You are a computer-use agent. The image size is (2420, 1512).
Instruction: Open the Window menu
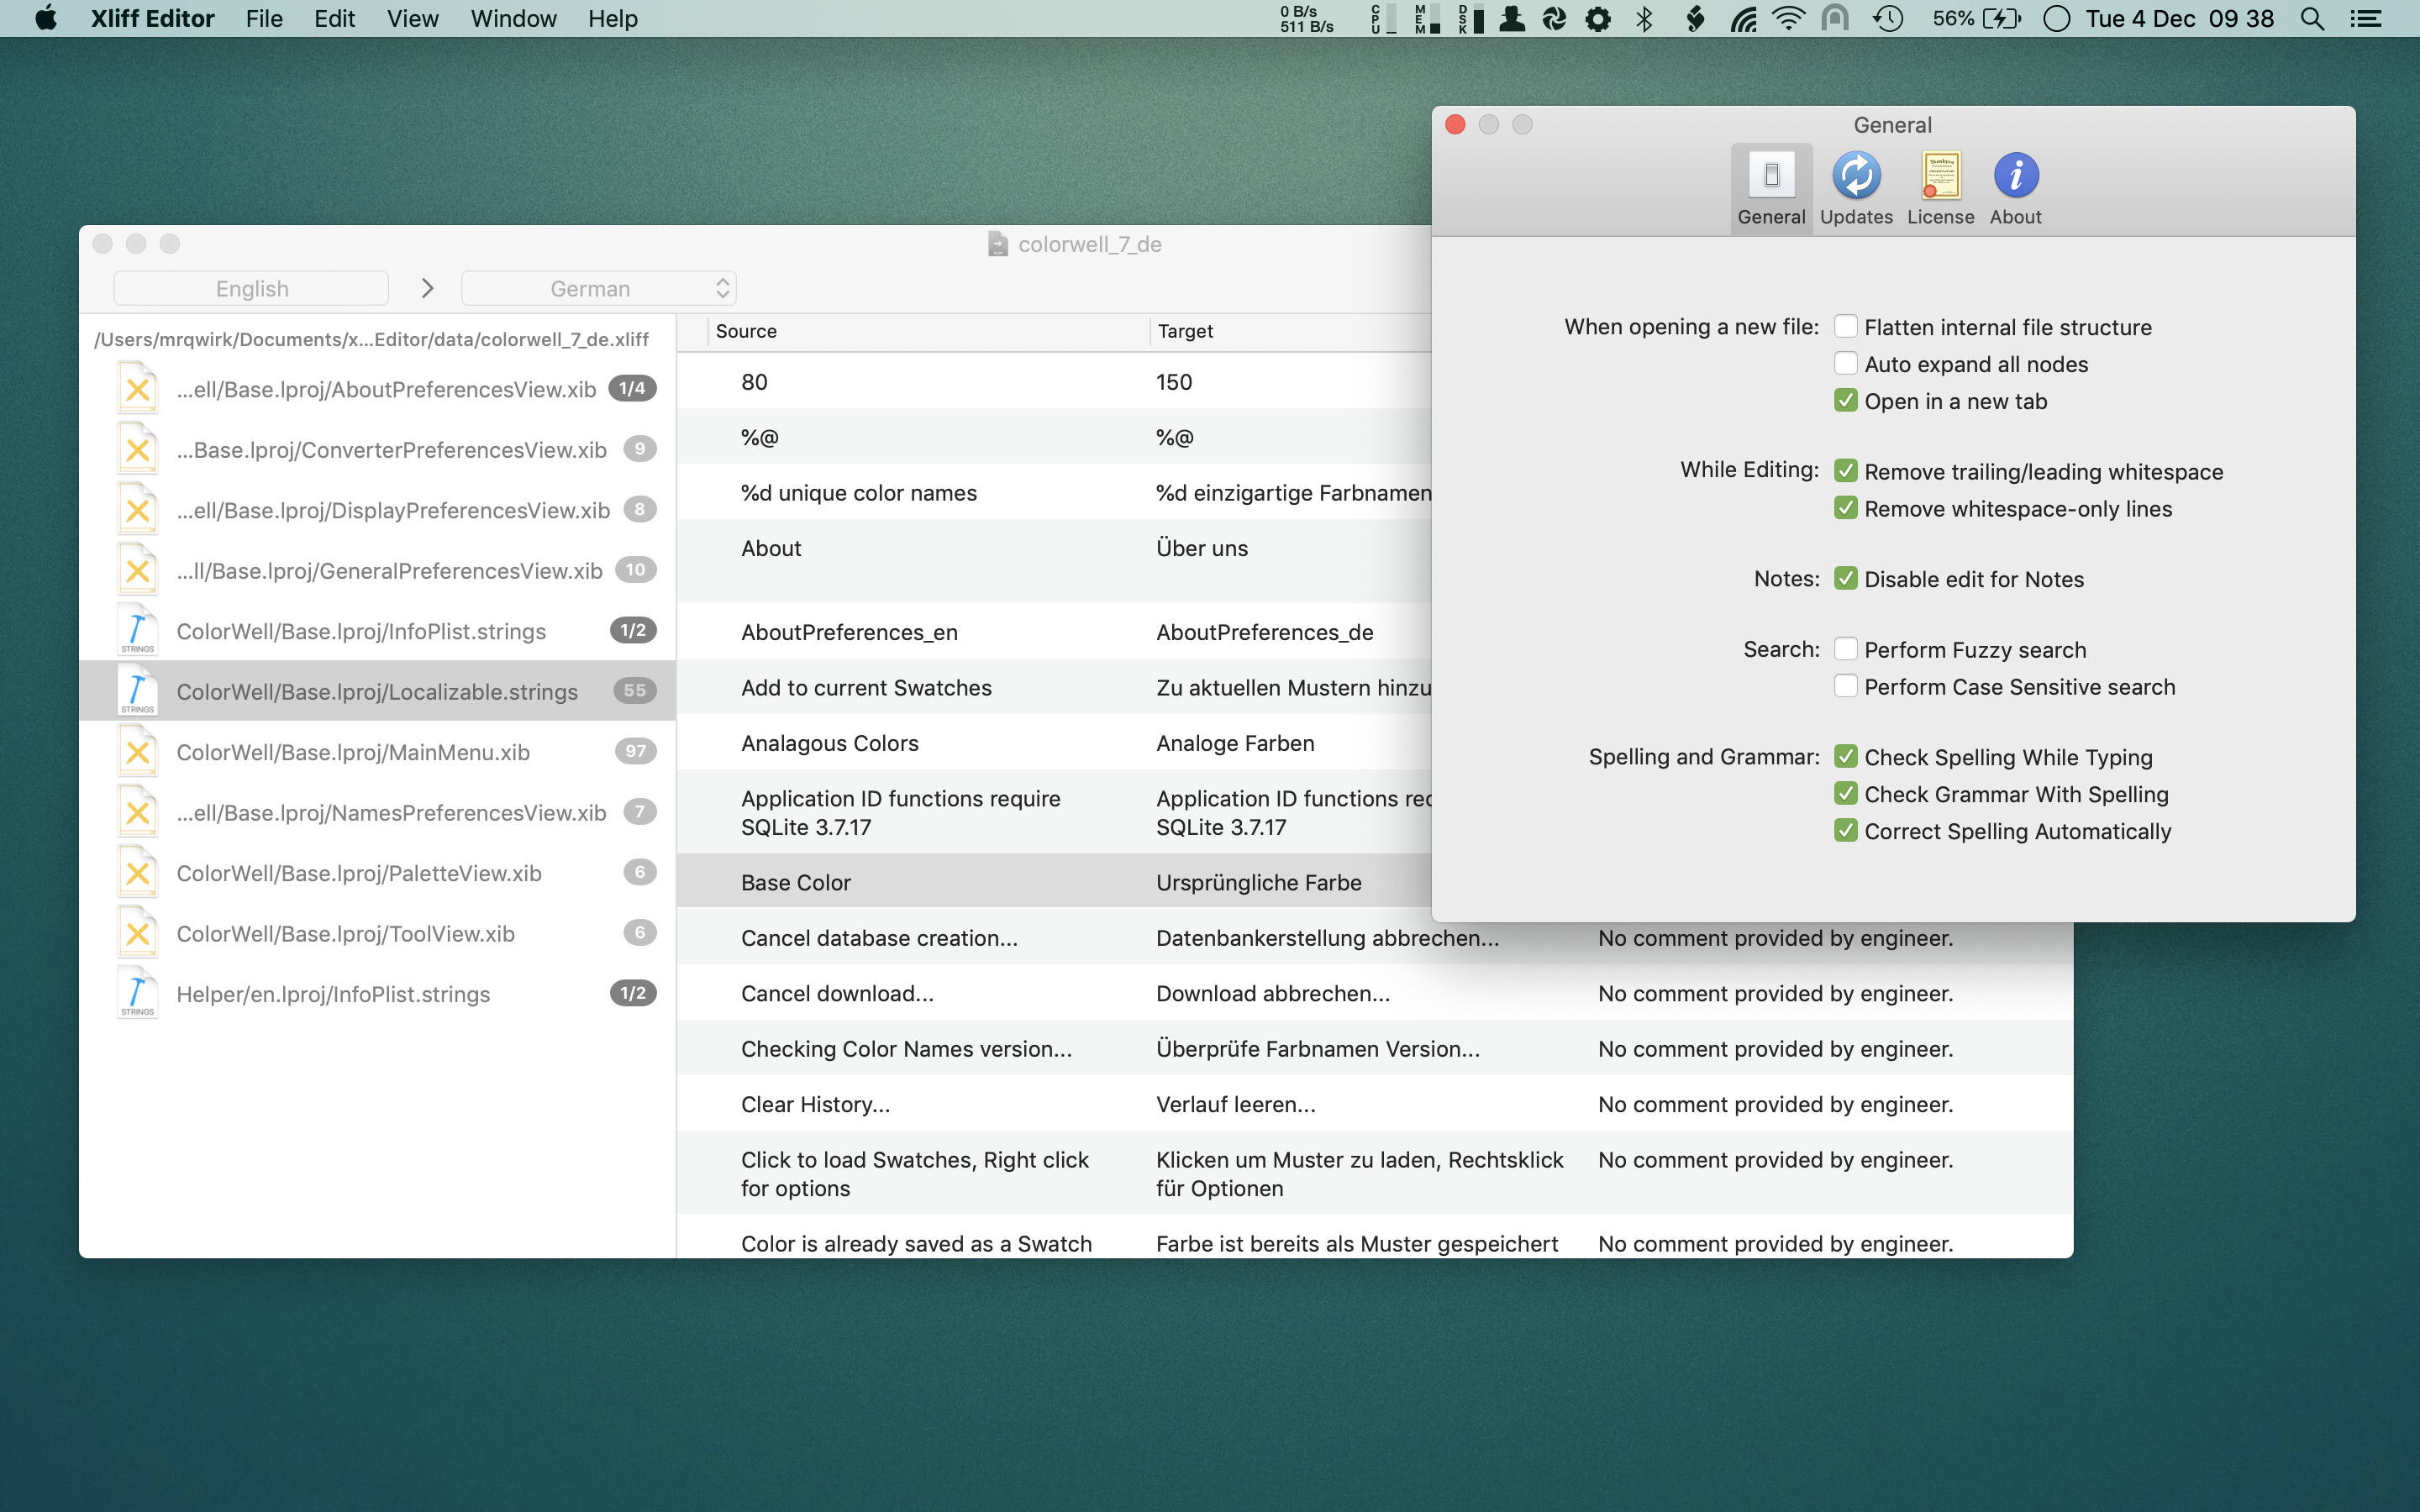pyautogui.click(x=513, y=18)
